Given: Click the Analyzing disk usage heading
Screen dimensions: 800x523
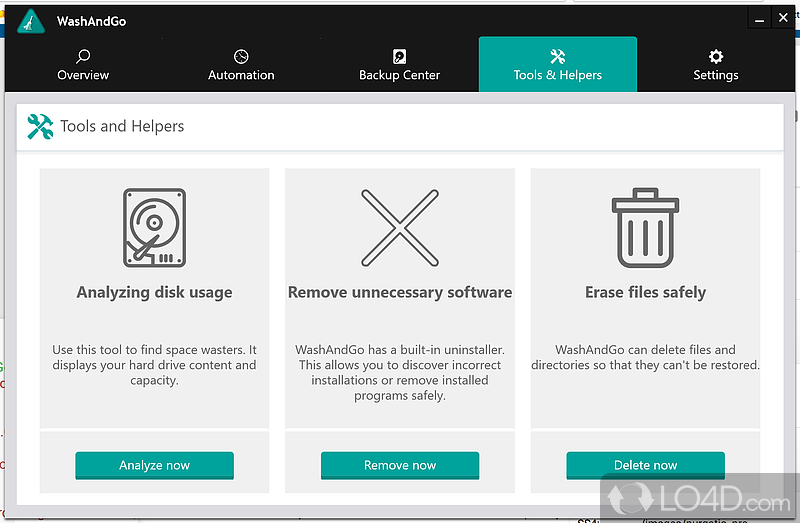Looking at the screenshot, I should (x=154, y=292).
